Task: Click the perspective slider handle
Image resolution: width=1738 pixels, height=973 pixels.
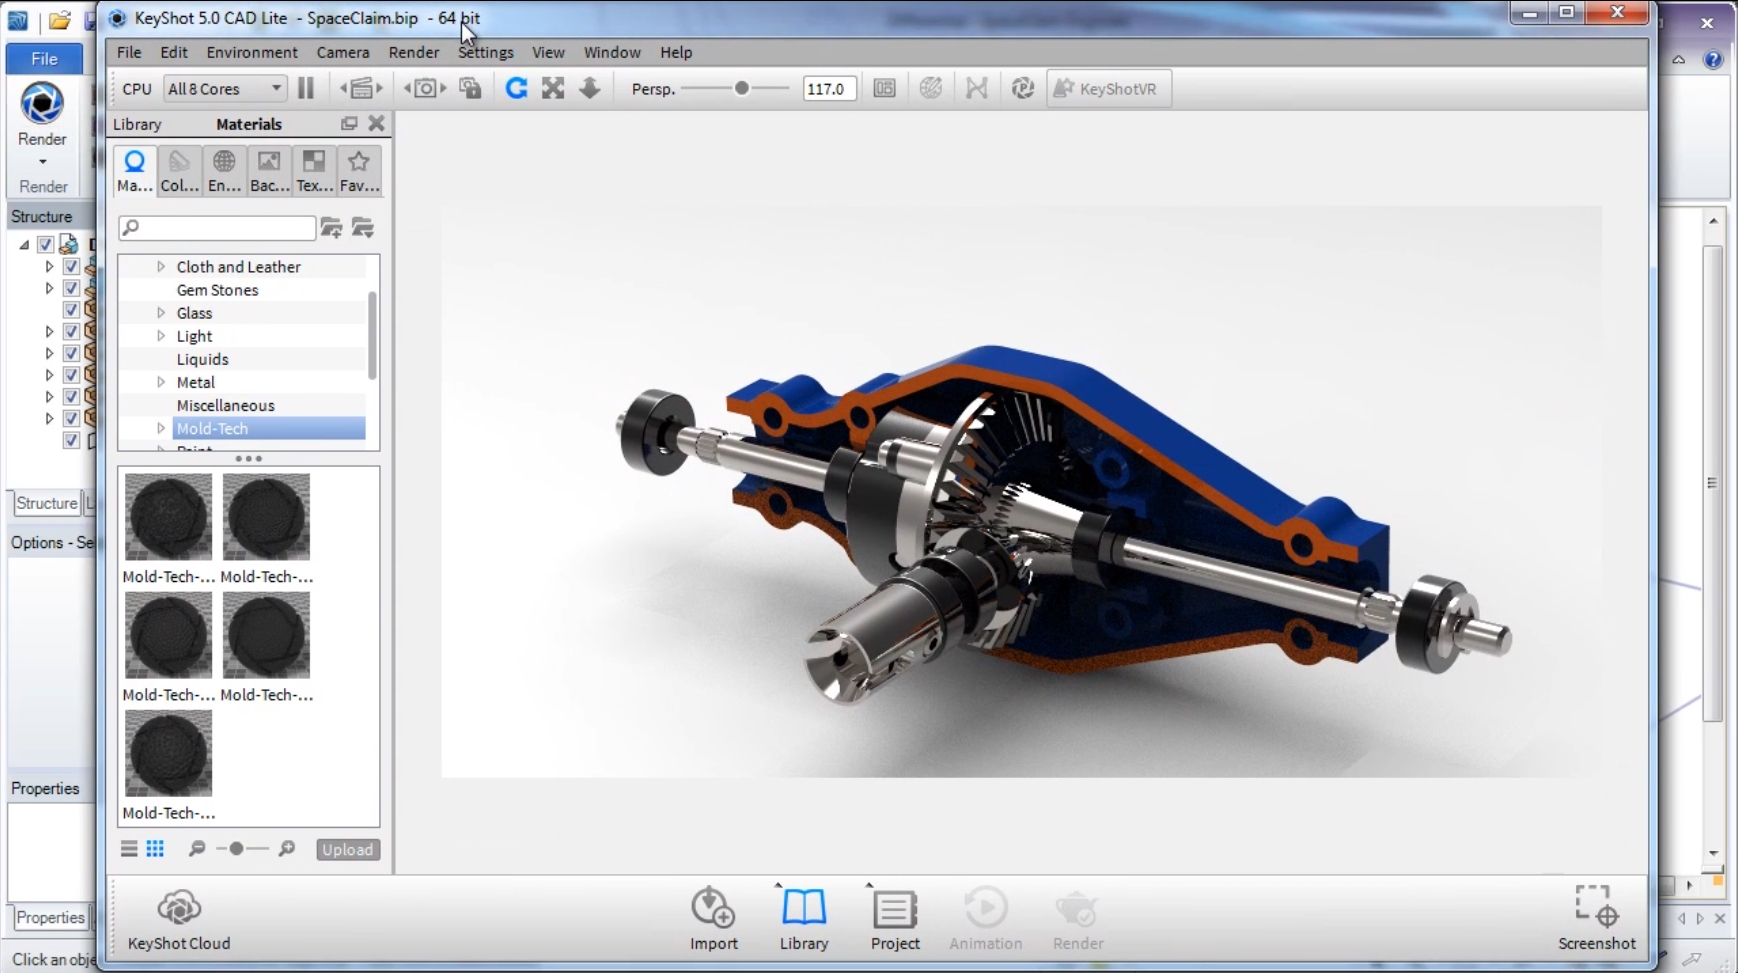Action: [741, 89]
